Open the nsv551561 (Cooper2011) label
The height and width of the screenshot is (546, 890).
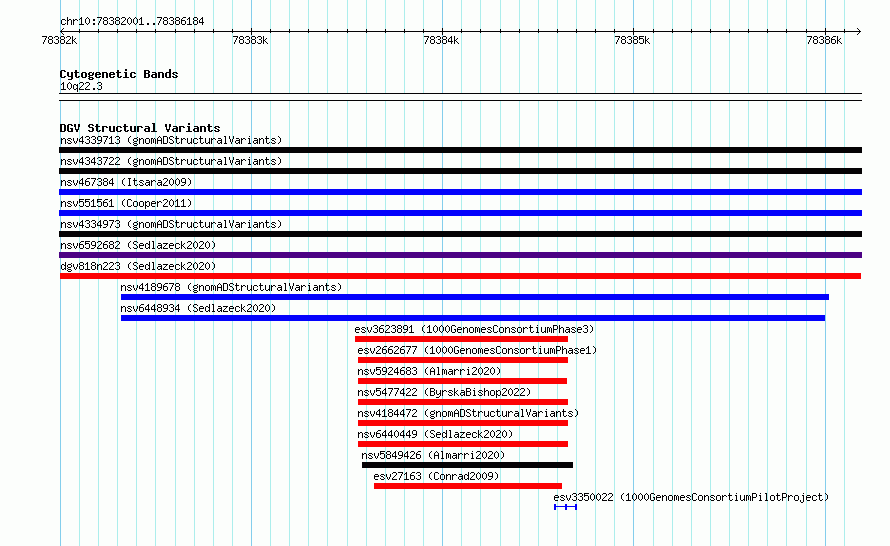point(126,203)
